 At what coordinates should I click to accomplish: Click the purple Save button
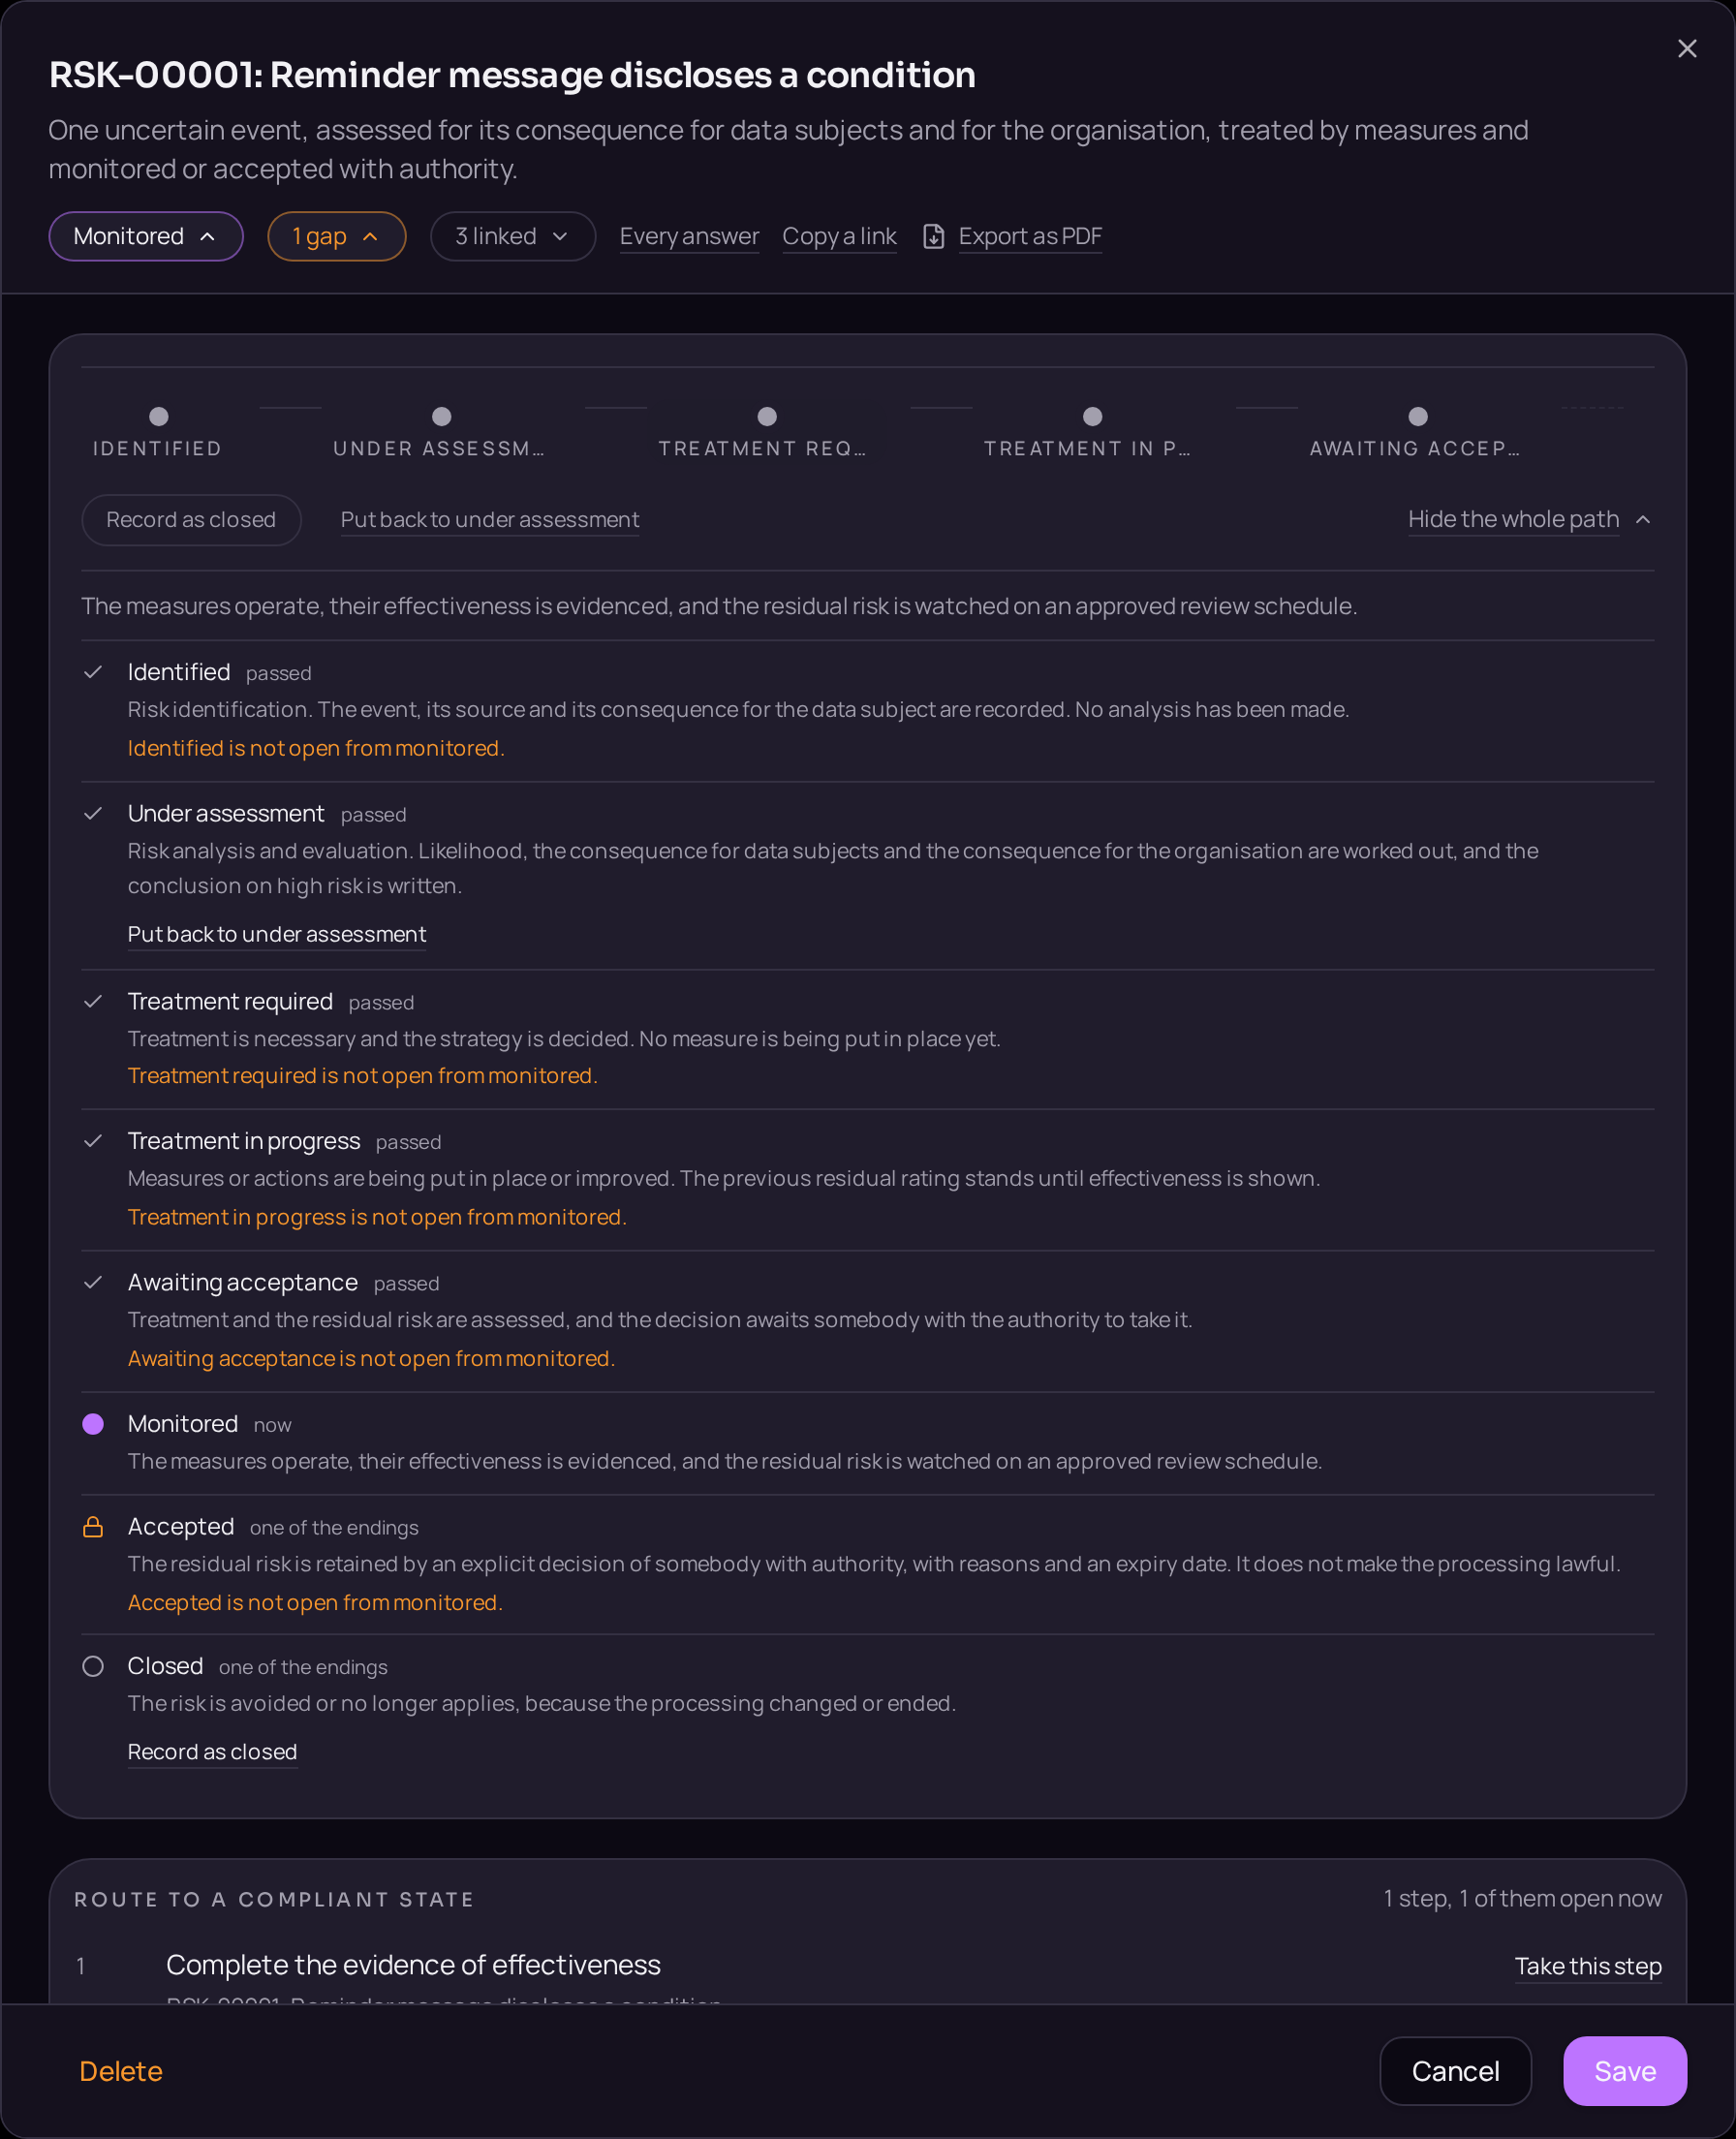[x=1625, y=2071]
